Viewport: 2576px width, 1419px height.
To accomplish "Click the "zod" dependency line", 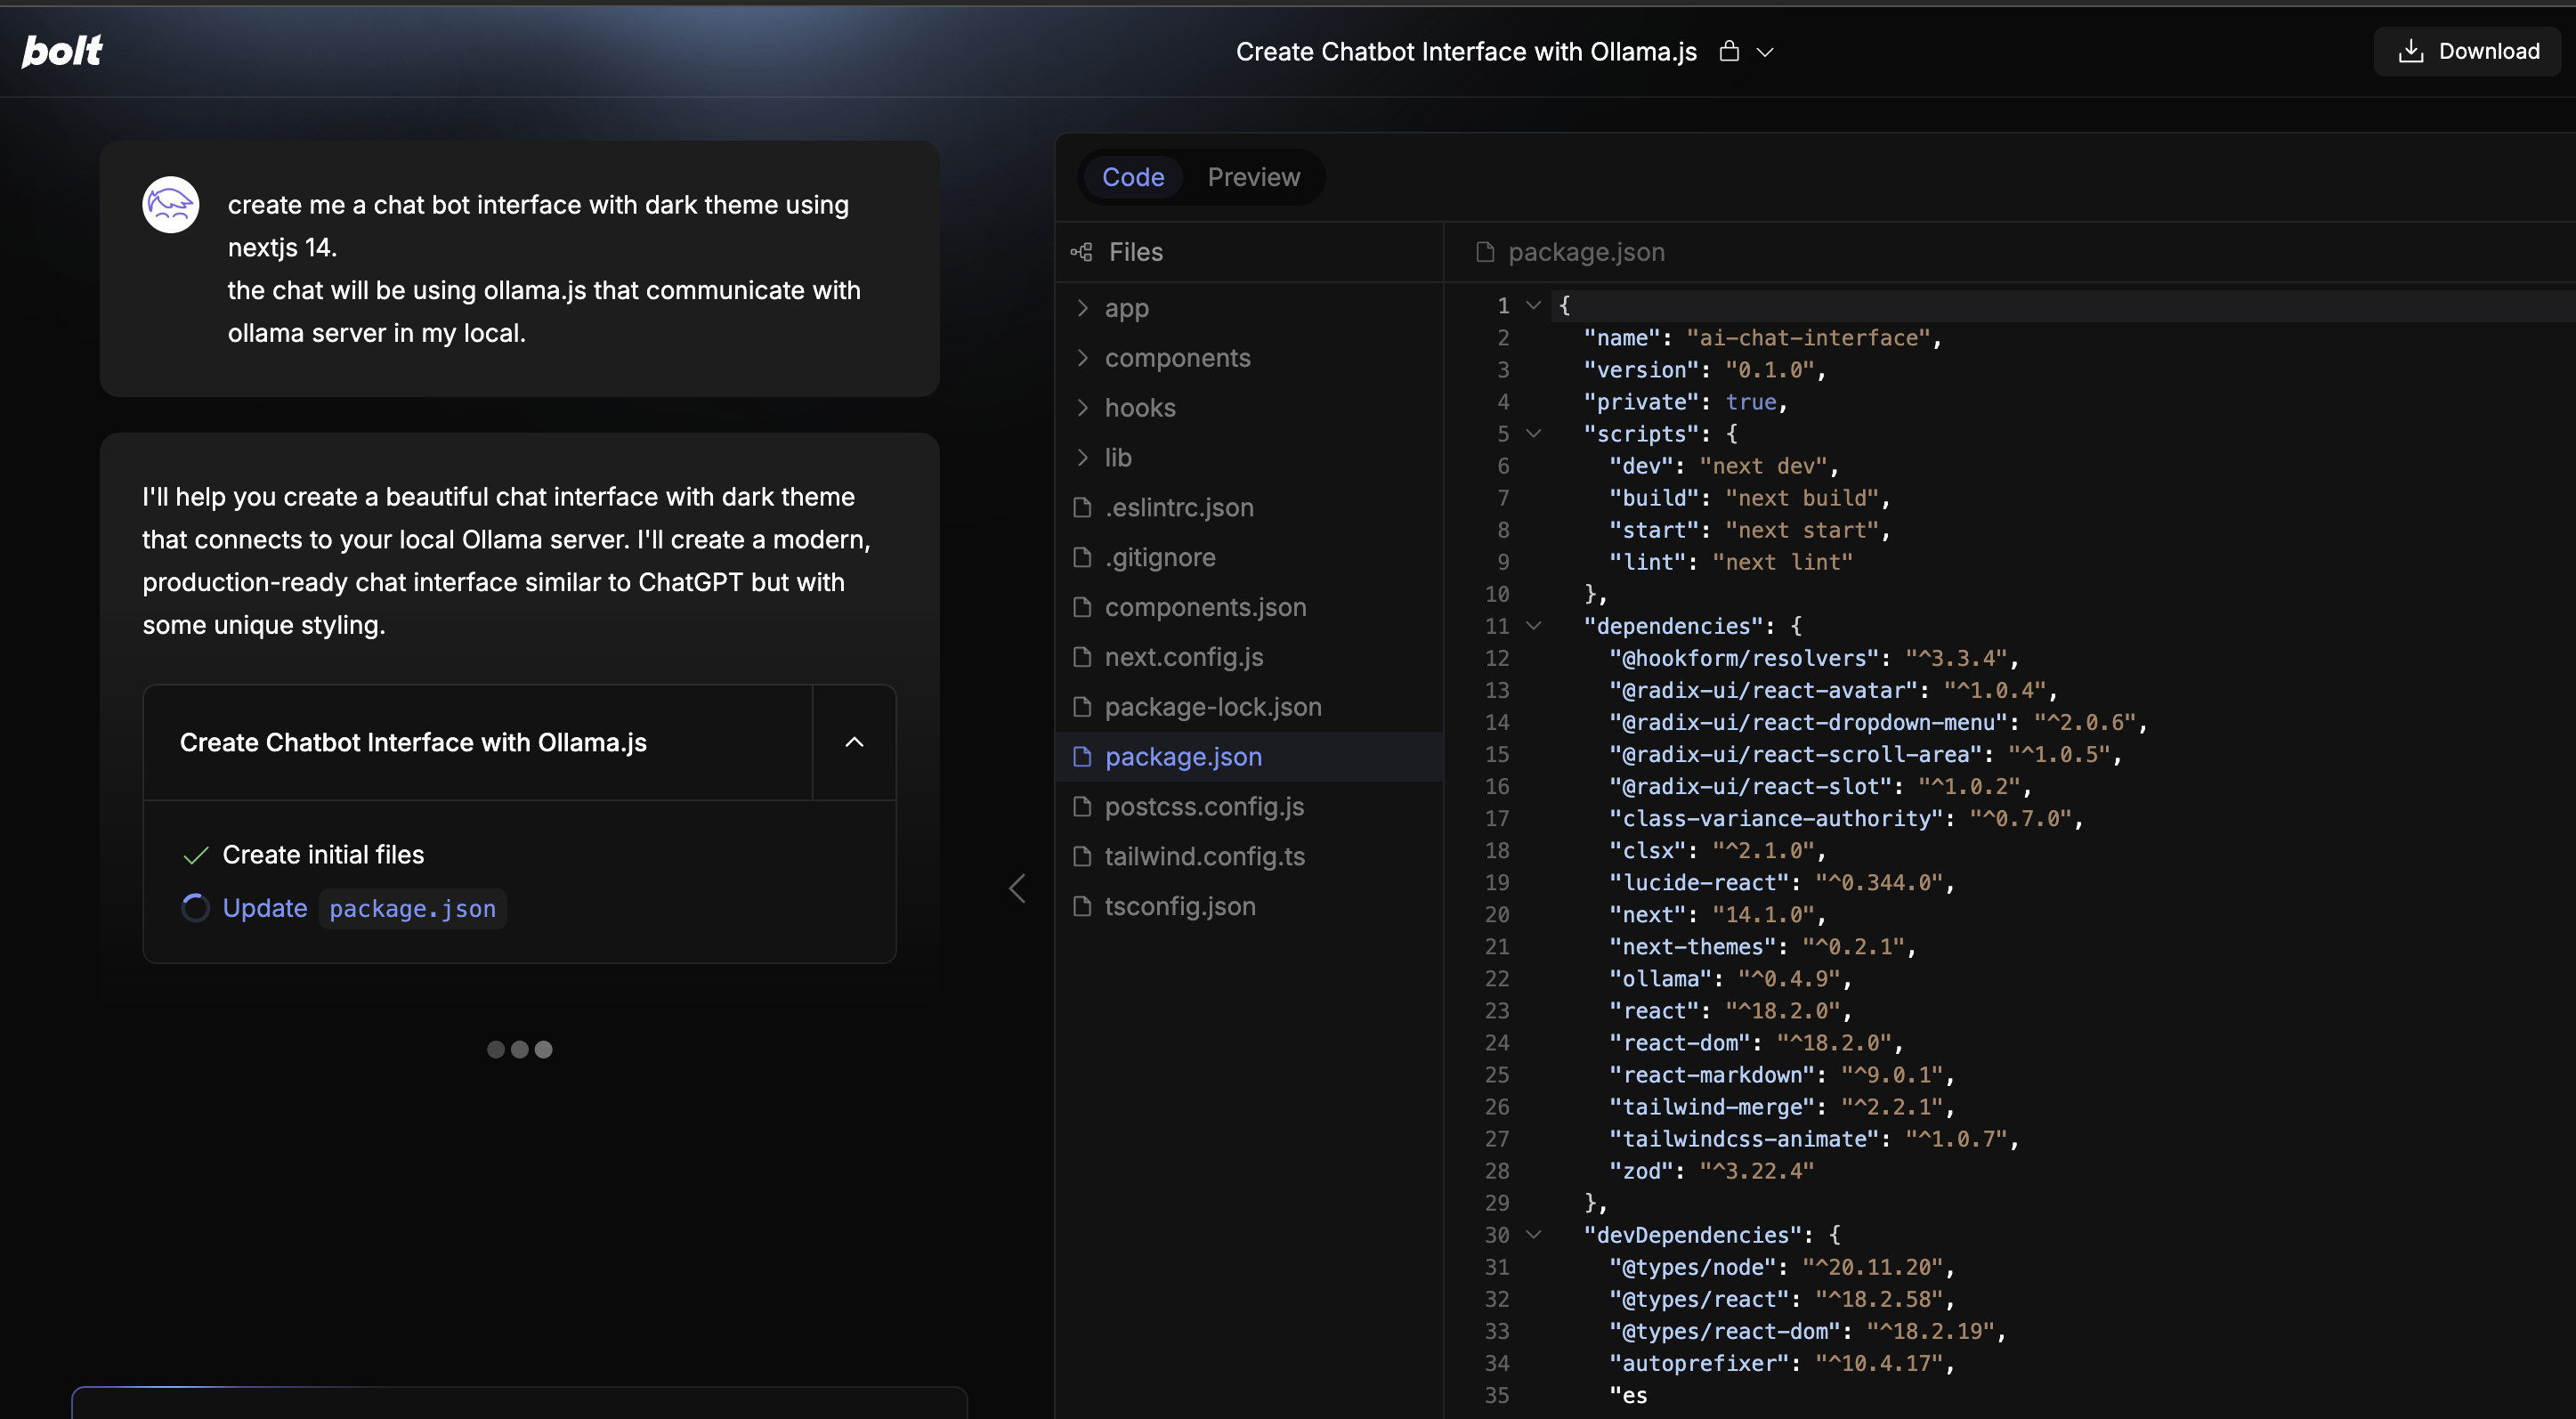I will tap(1711, 1171).
